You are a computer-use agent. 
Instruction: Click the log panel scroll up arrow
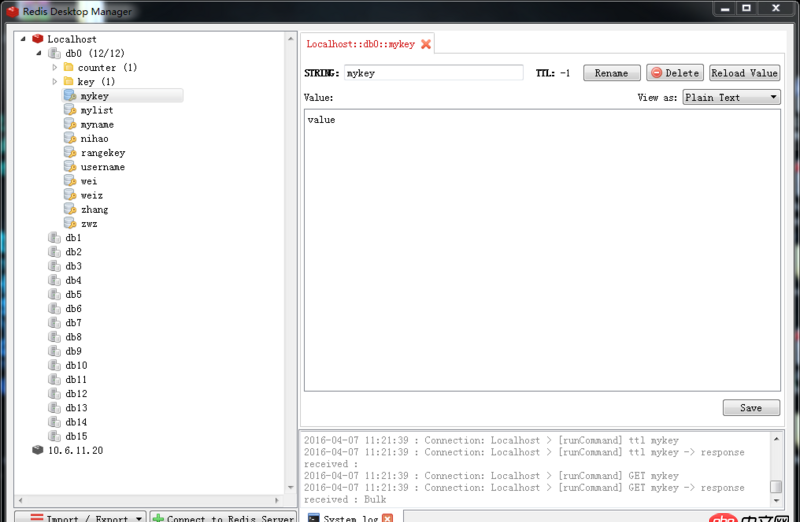pyautogui.click(x=776, y=439)
